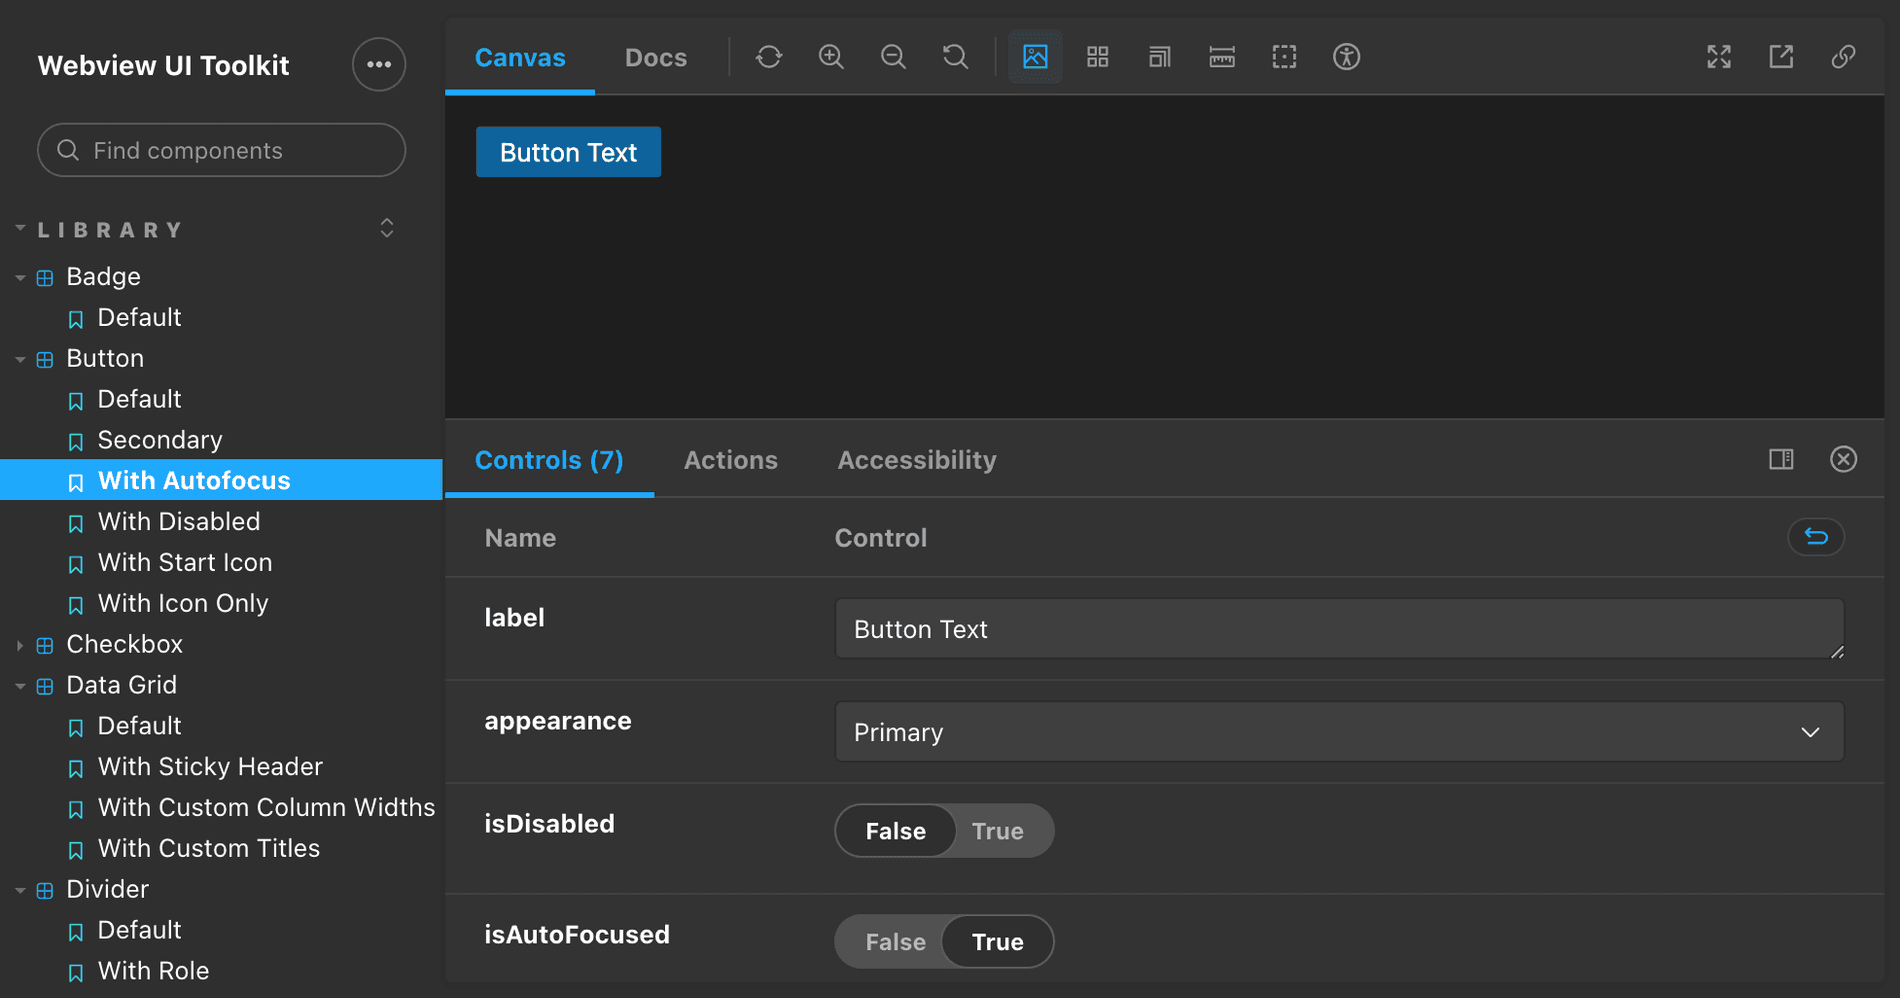The height and width of the screenshot is (998, 1900).
Task: Enter full screen canvas mode
Action: pyautogui.click(x=1719, y=57)
